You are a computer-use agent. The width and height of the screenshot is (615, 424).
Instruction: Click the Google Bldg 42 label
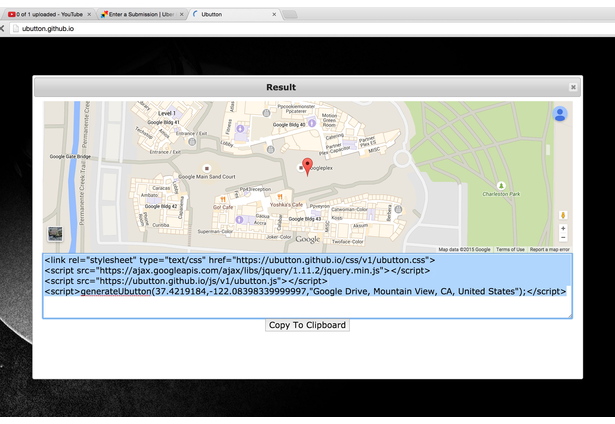[161, 206]
